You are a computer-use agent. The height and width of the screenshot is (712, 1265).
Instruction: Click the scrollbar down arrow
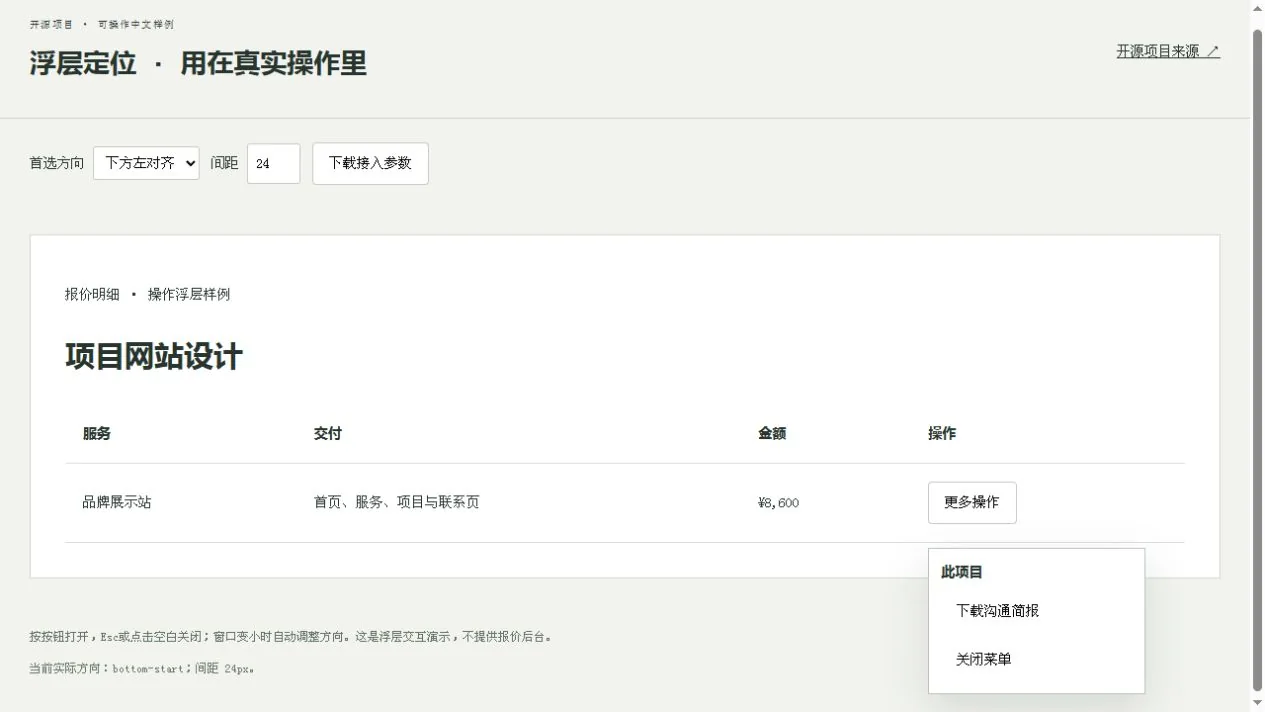click(x=1257, y=704)
